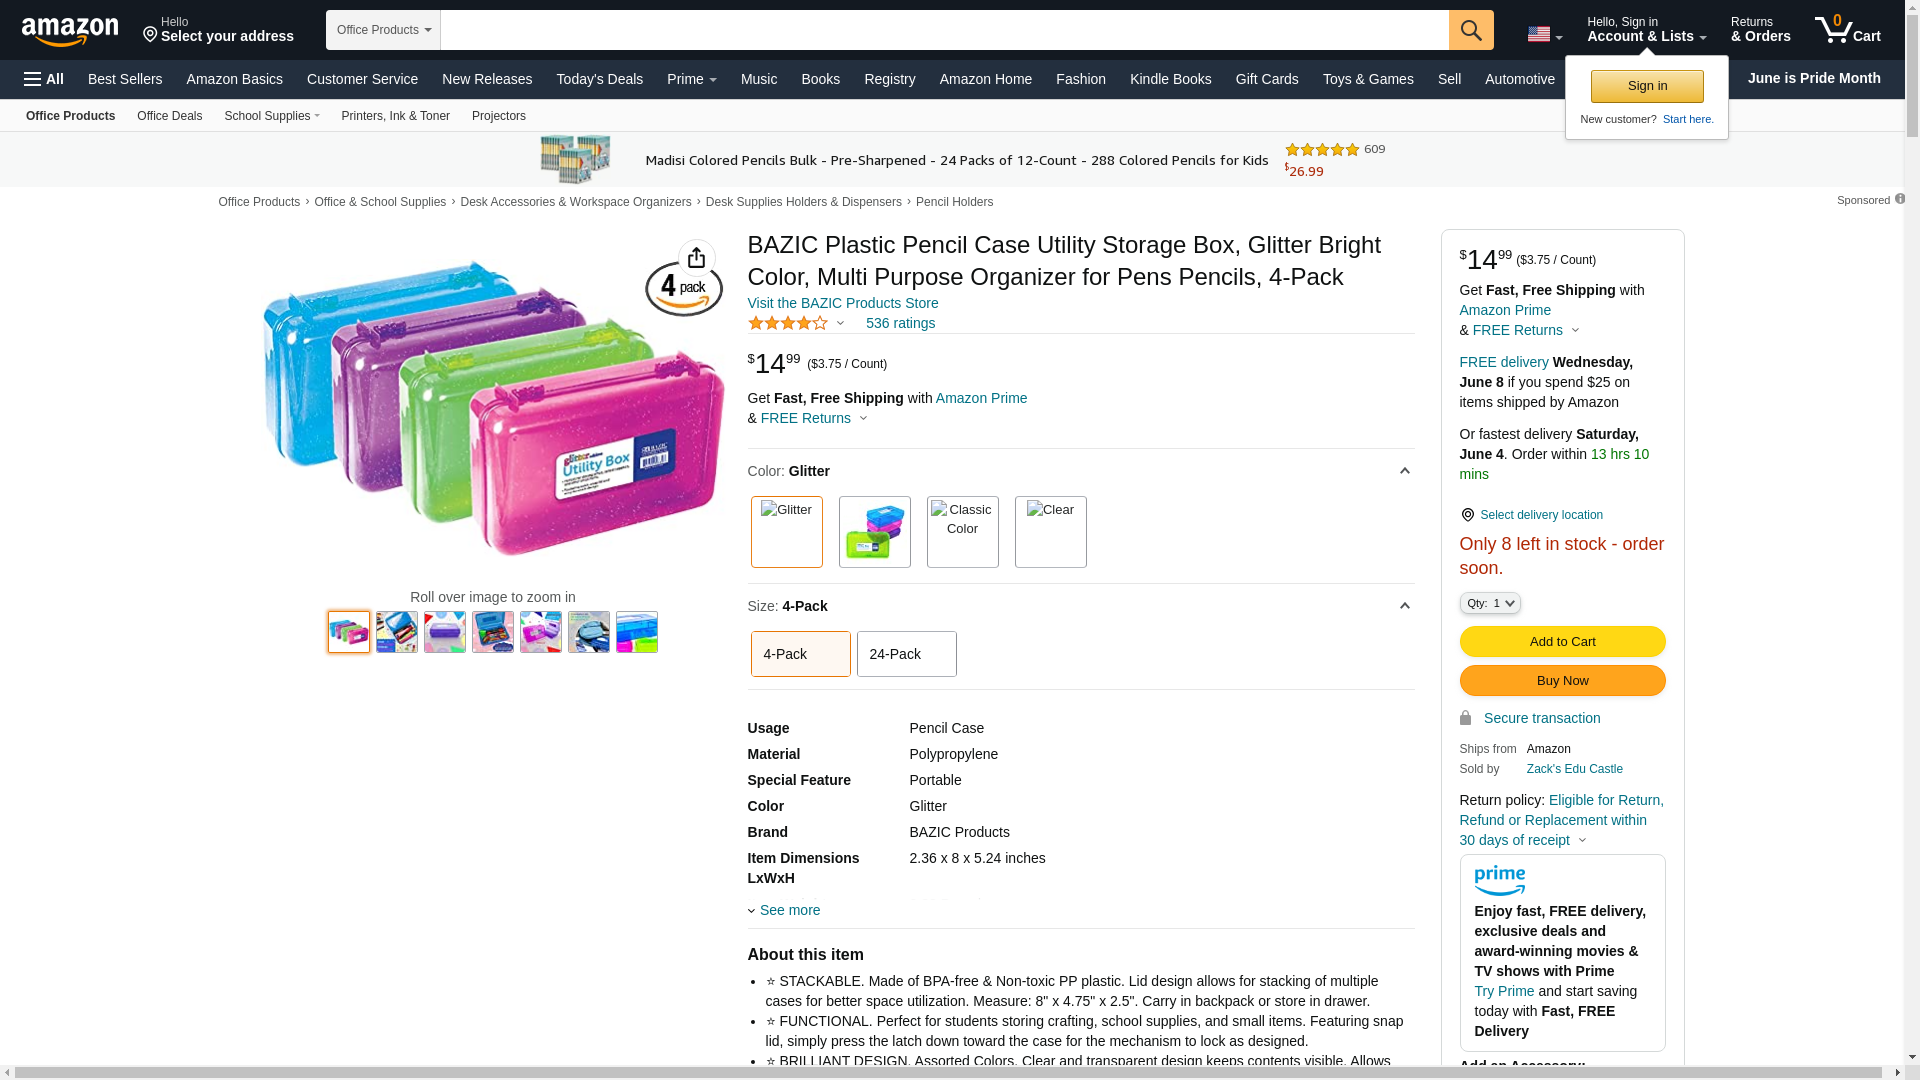
Task: Choose the Clear color option
Action: tap(1051, 532)
